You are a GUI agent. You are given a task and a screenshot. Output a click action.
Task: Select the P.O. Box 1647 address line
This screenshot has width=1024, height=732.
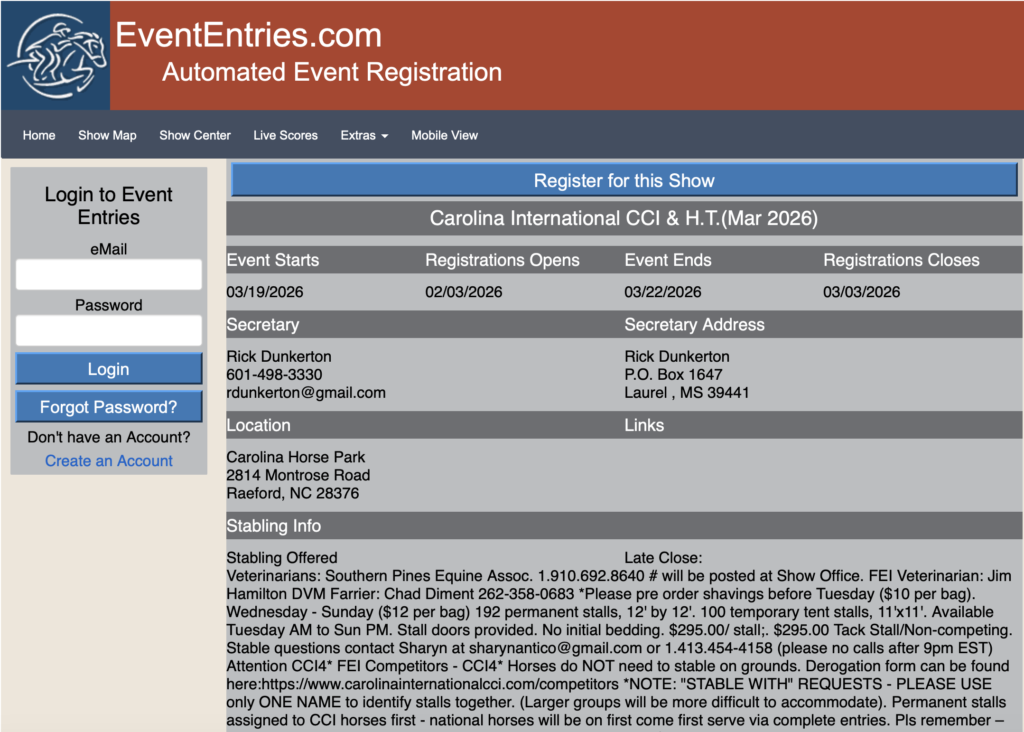click(673, 375)
